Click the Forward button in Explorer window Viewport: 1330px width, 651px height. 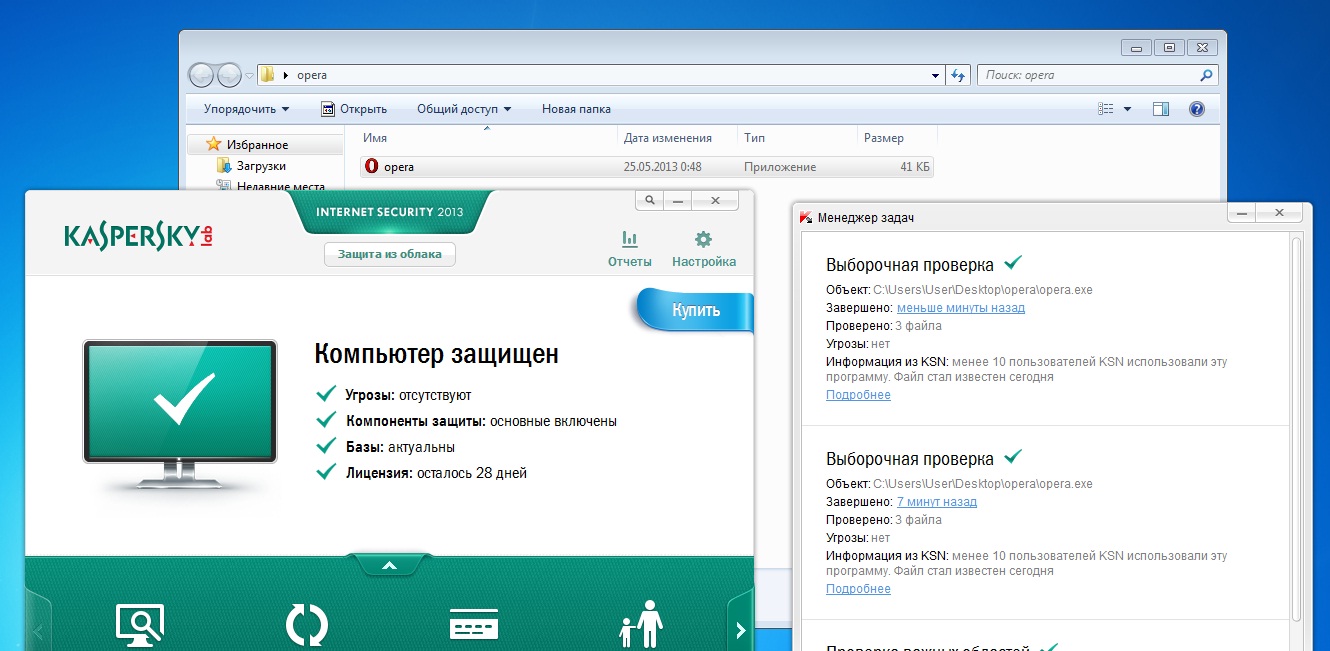[x=229, y=75]
